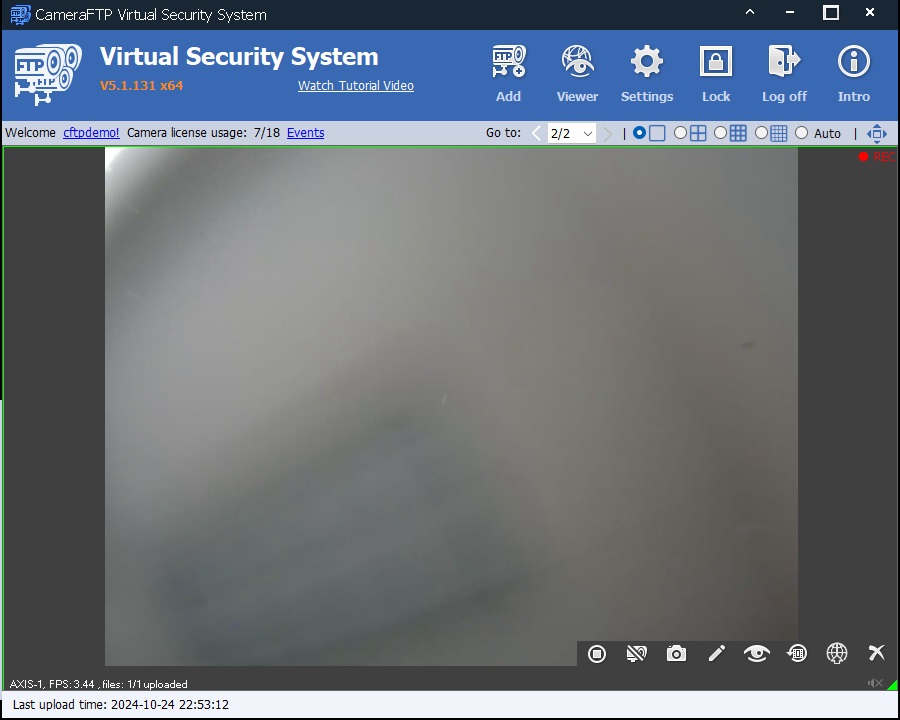Select the single-camera layout radio button
900x720 pixels.
(640, 133)
